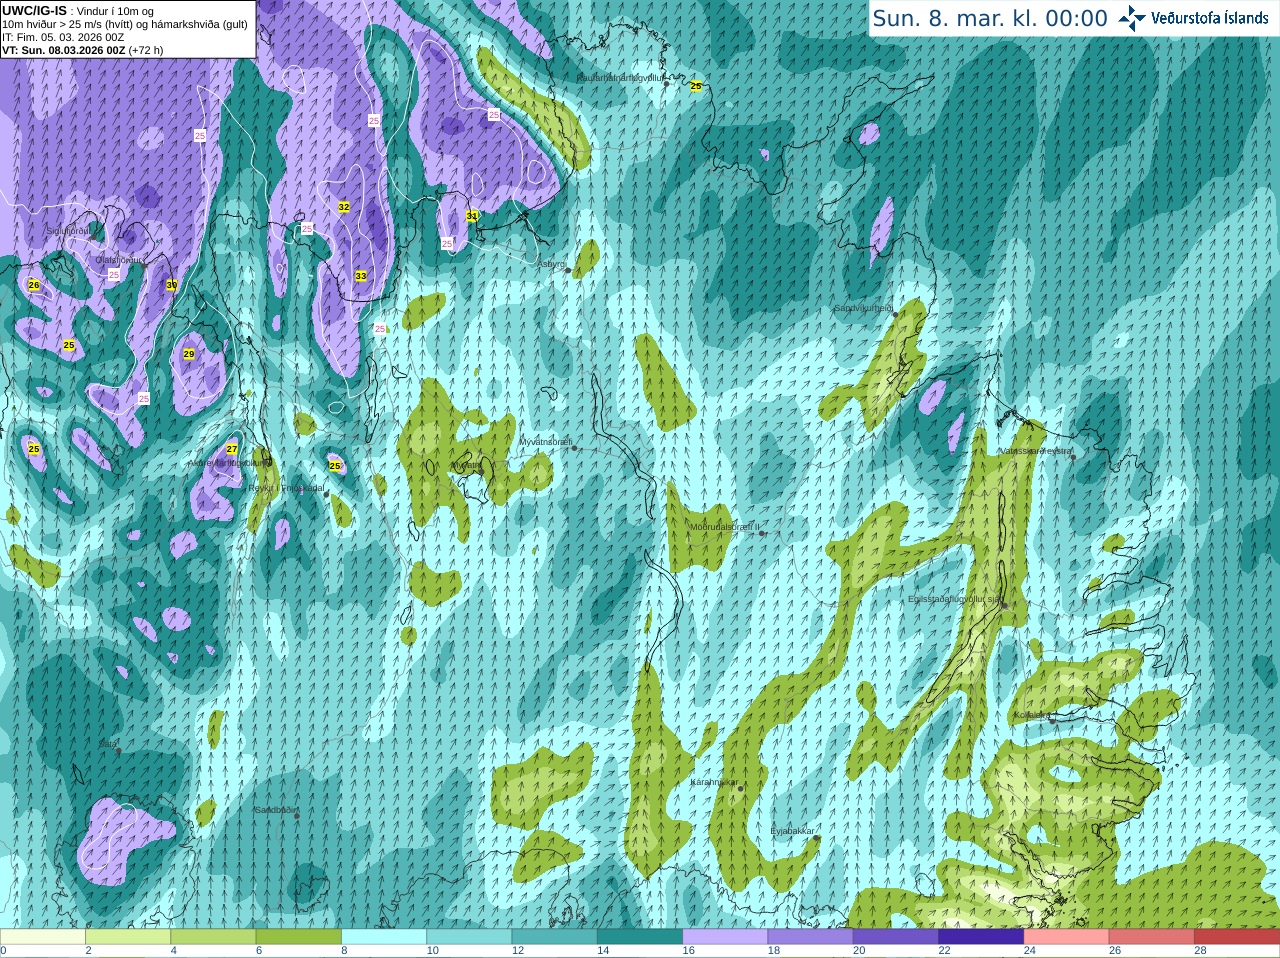Select the yellow 32 gust marker
This screenshot has height=958, width=1280.
[344, 207]
